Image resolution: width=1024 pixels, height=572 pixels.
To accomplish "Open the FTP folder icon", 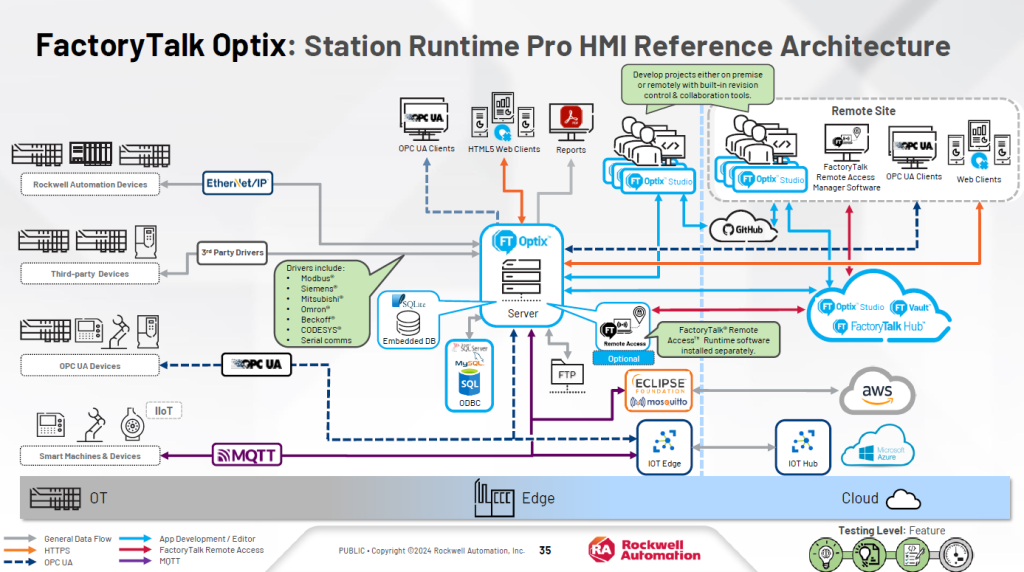I will 566,375.
